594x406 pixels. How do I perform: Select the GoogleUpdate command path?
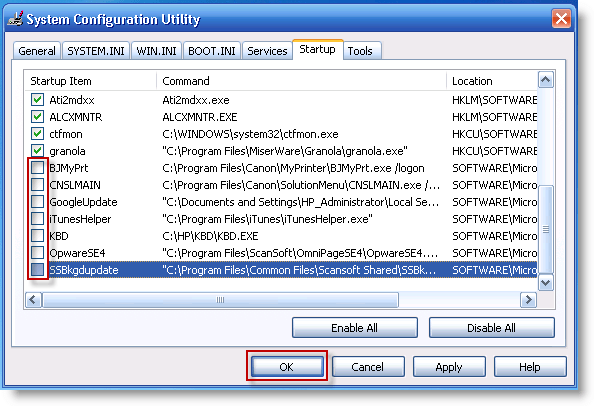pos(301,202)
